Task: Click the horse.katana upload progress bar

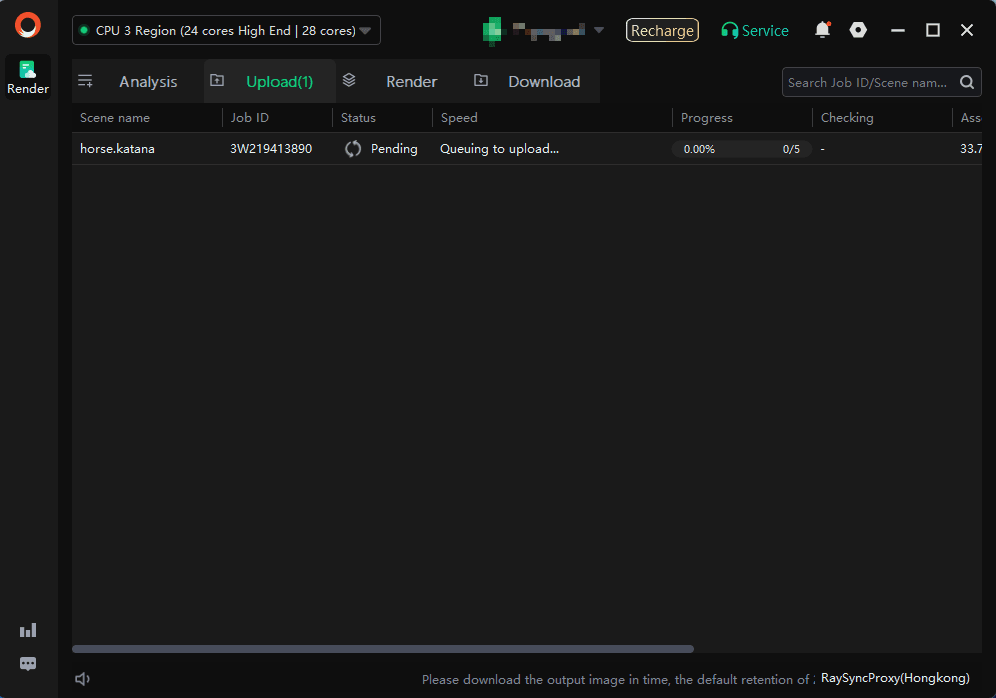Action: point(741,149)
